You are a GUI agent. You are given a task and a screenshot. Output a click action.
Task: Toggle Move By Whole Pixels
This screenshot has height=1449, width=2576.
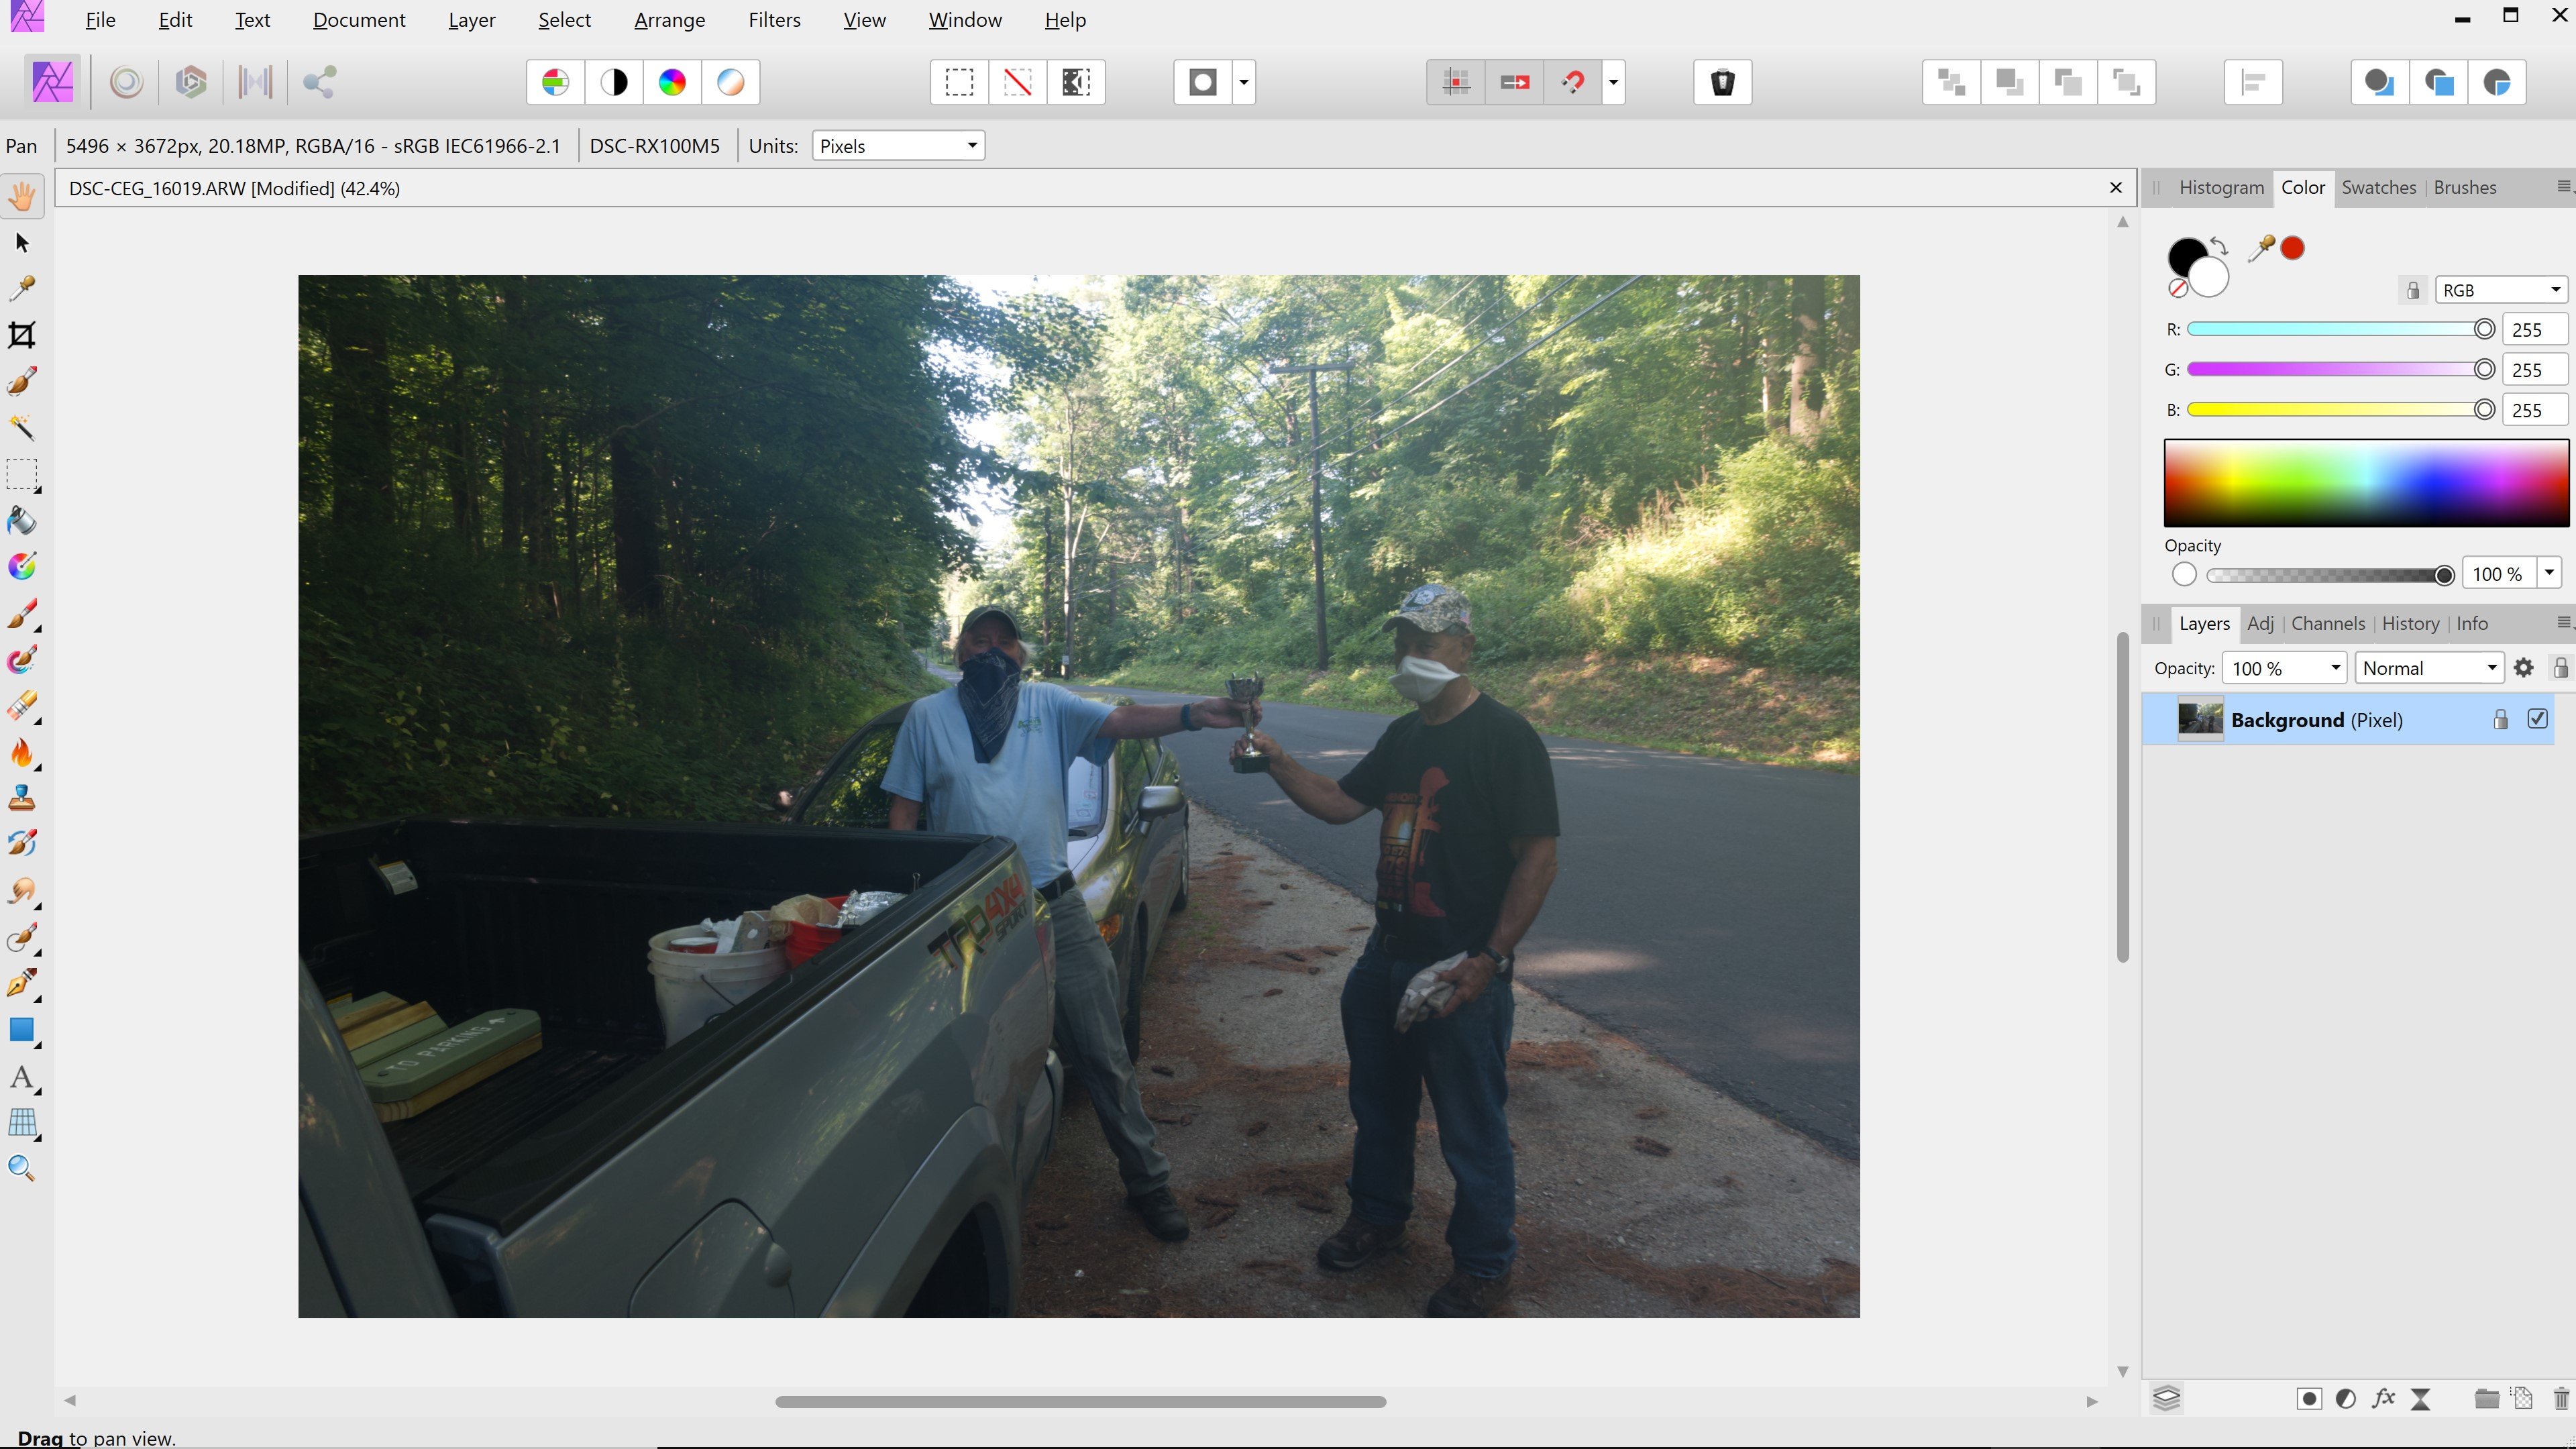[1515, 82]
